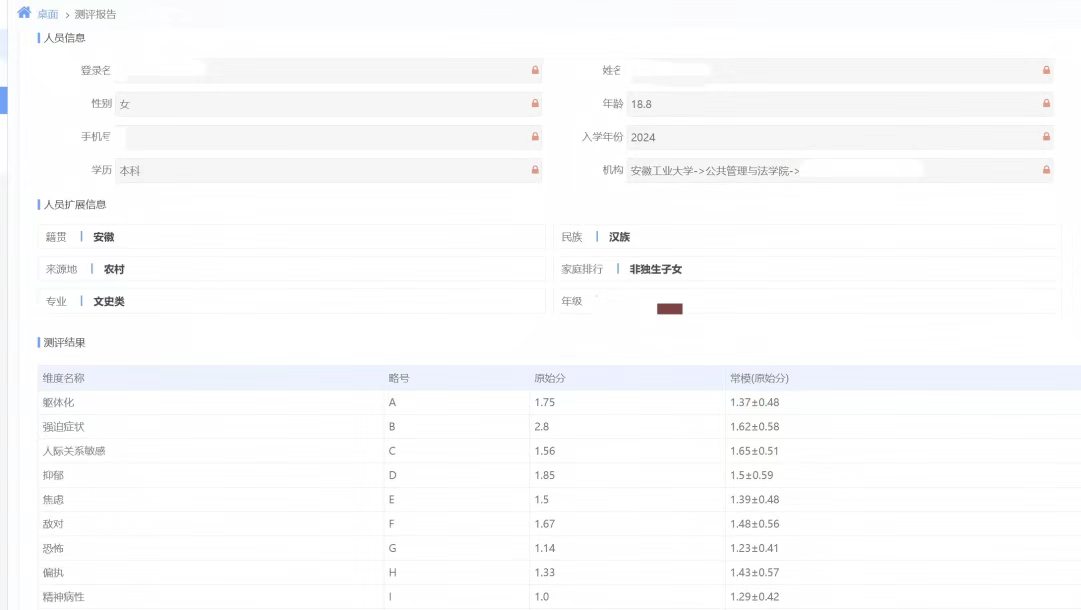Click the lock icon in 学历 field
Screen dimensions: 1081x610
click(x=535, y=170)
